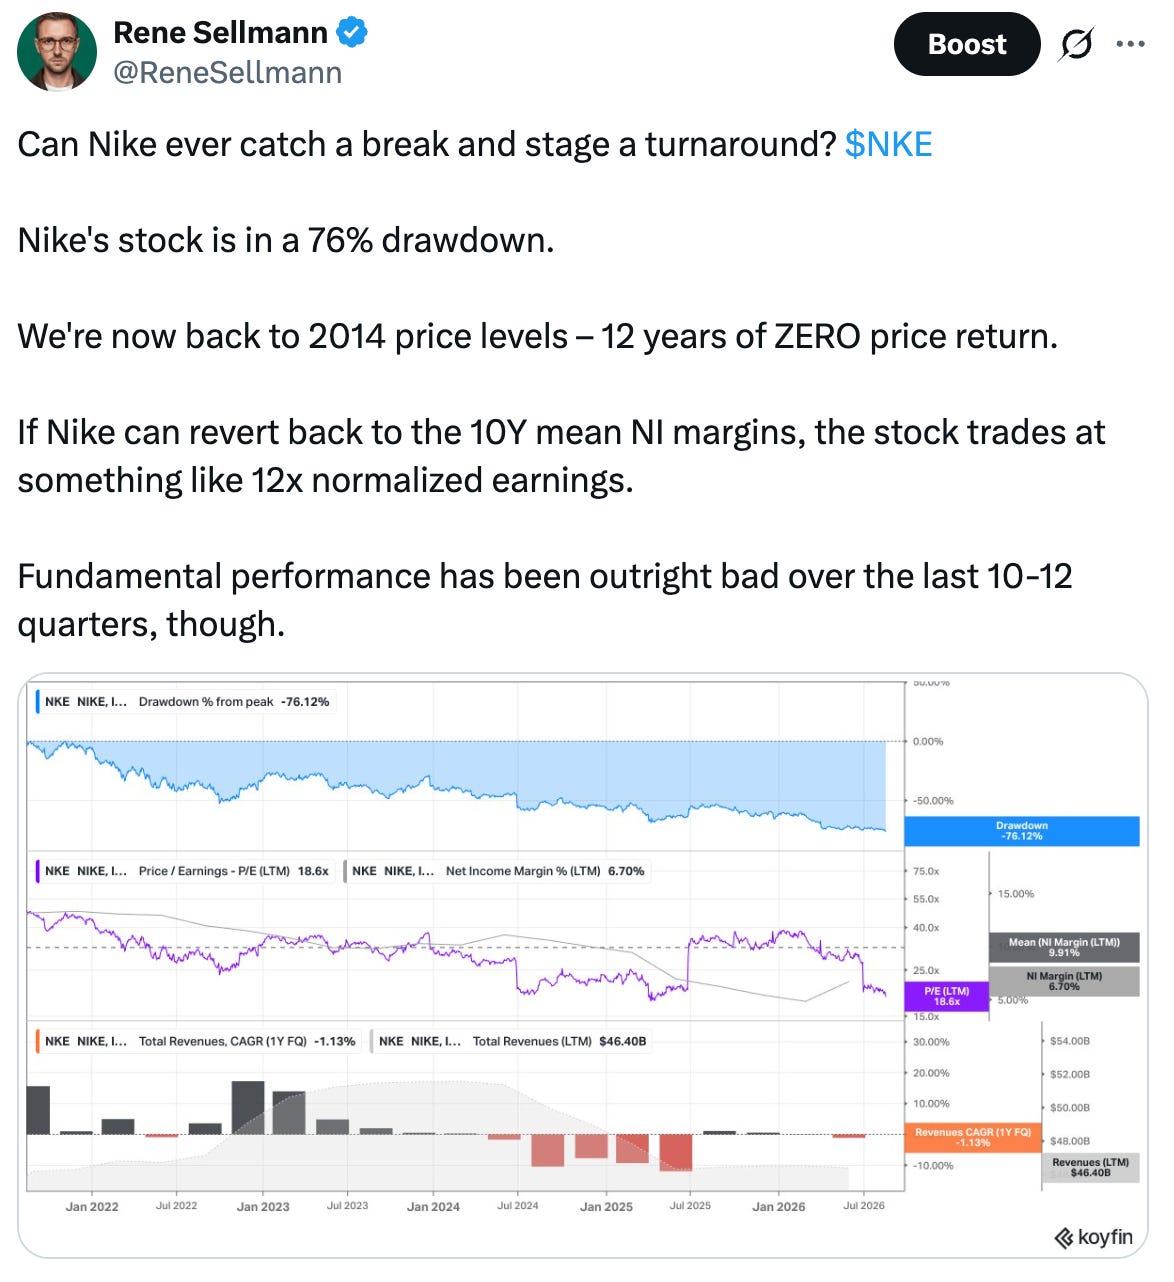Open the $NKE cashtag link

point(888,144)
